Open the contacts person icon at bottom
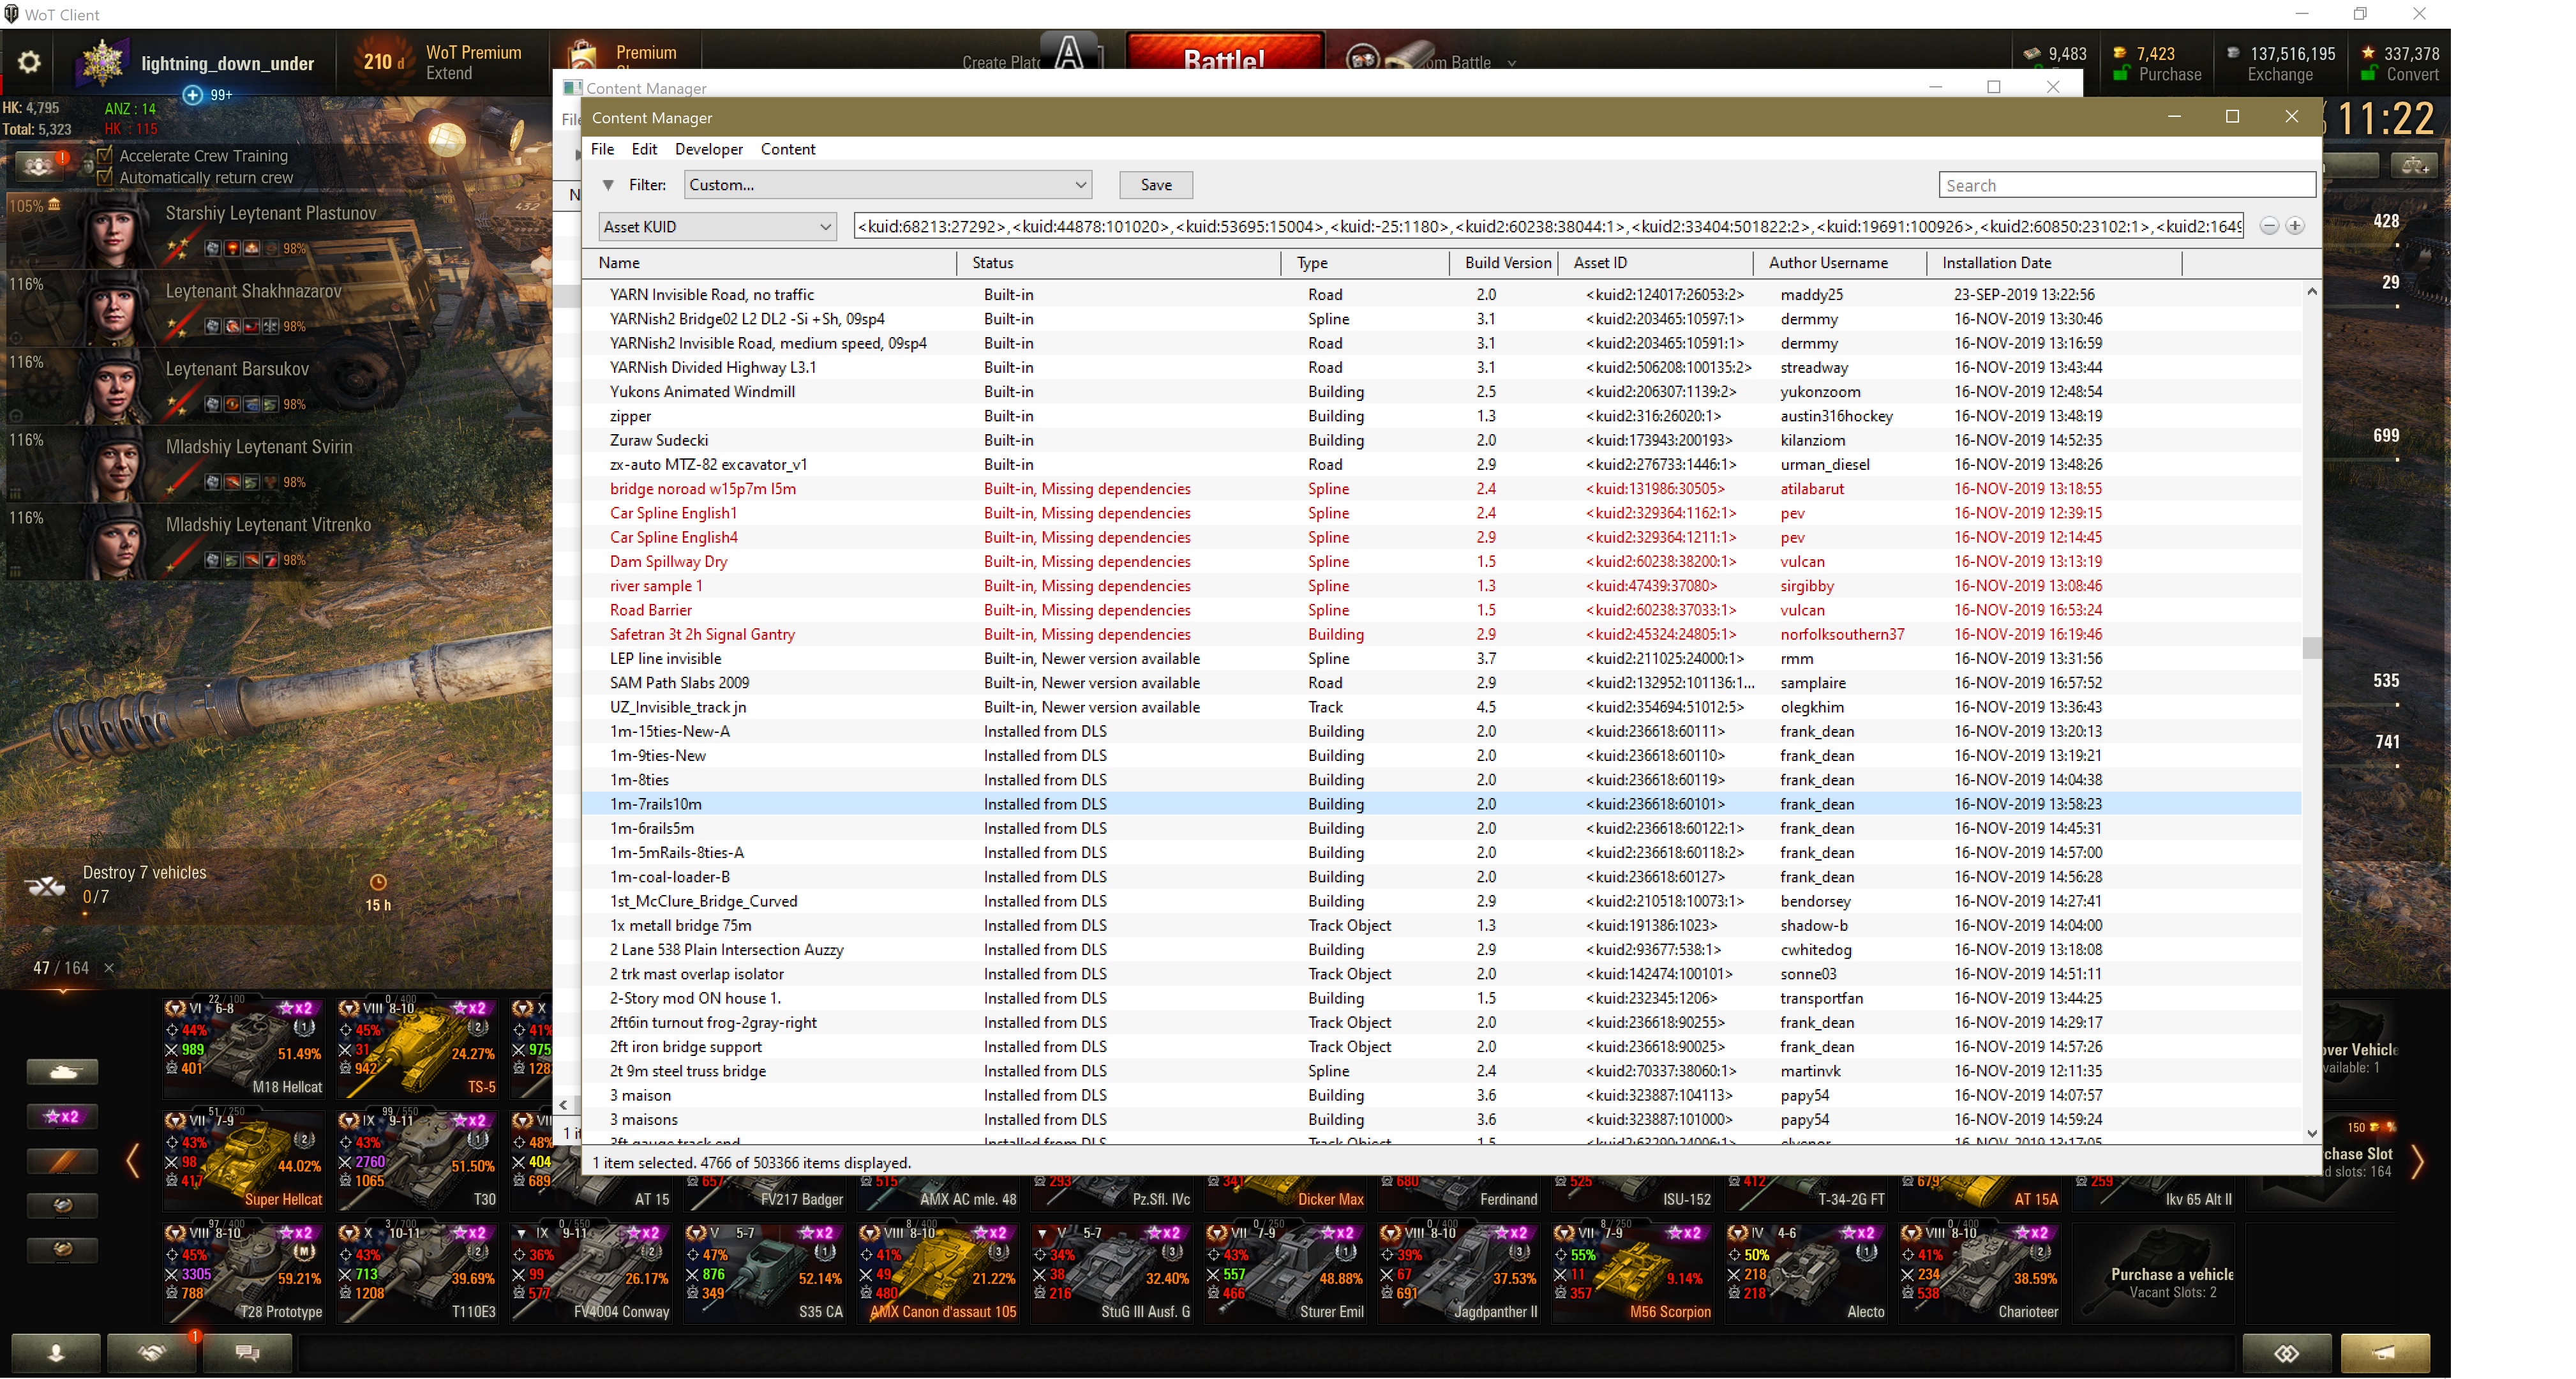 point(56,1353)
